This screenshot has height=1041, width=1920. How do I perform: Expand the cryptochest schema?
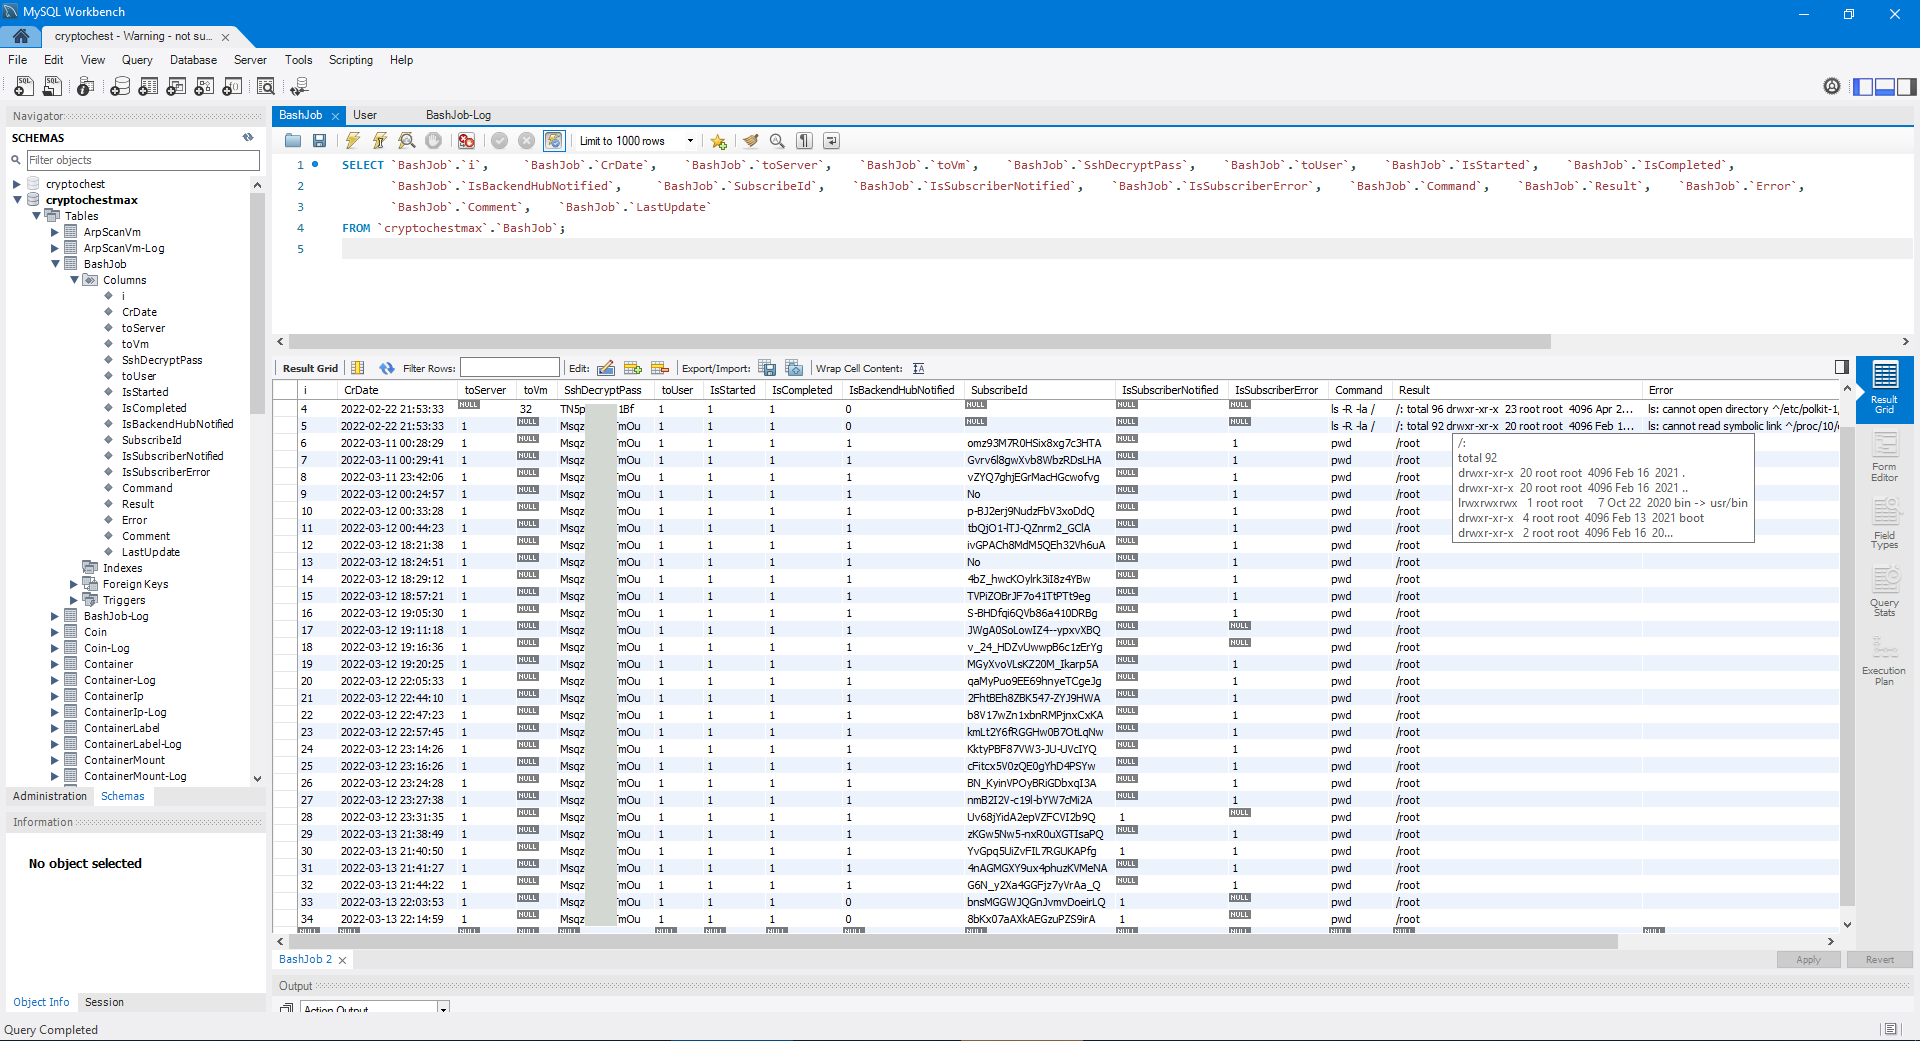point(17,184)
